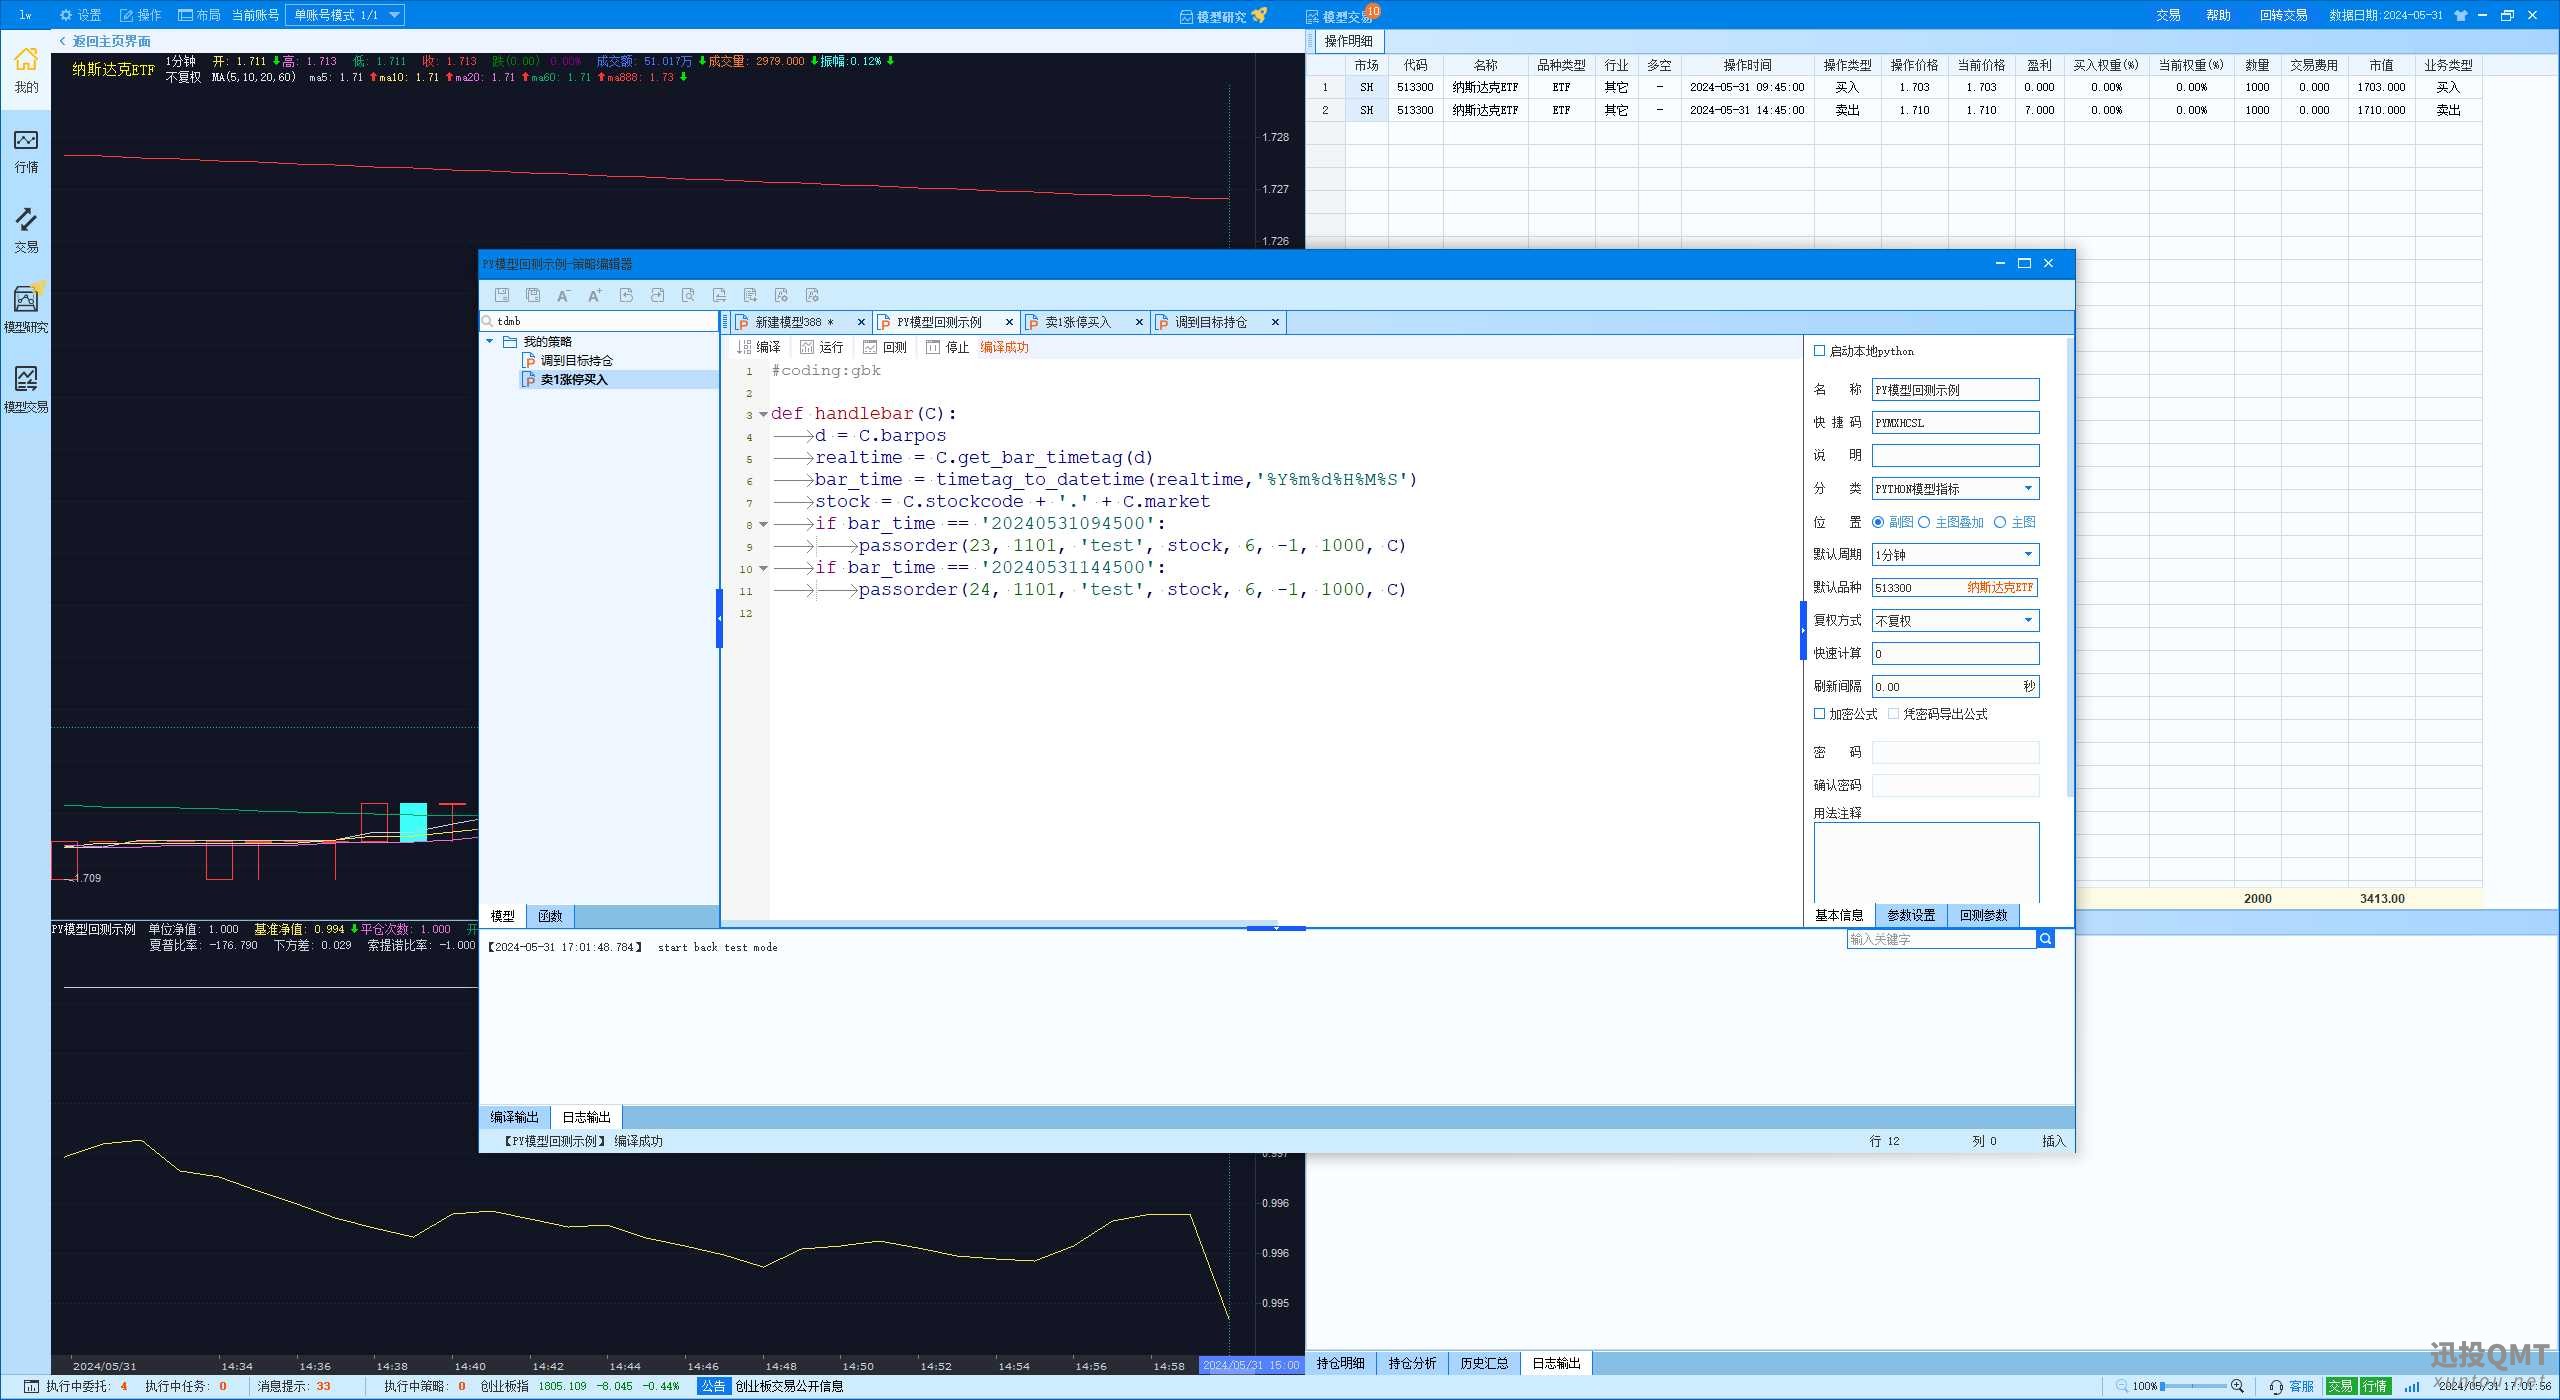Click the save icon in strategy editor toolbar
The height and width of the screenshot is (1400, 2560).
[502, 295]
